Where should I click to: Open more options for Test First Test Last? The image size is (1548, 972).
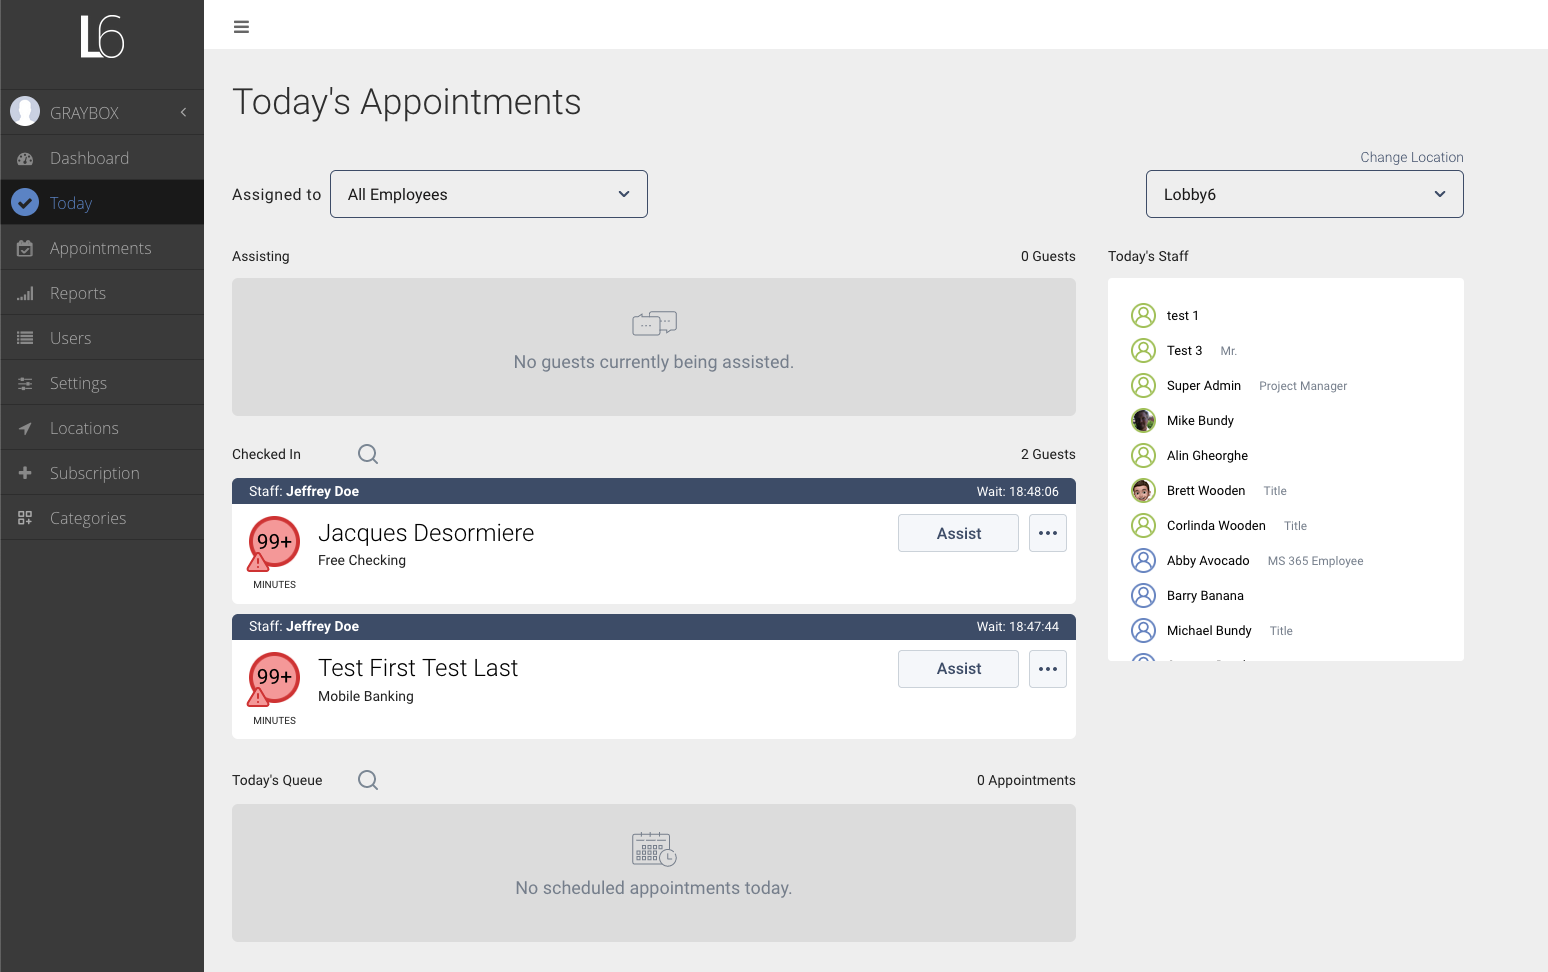tap(1048, 669)
